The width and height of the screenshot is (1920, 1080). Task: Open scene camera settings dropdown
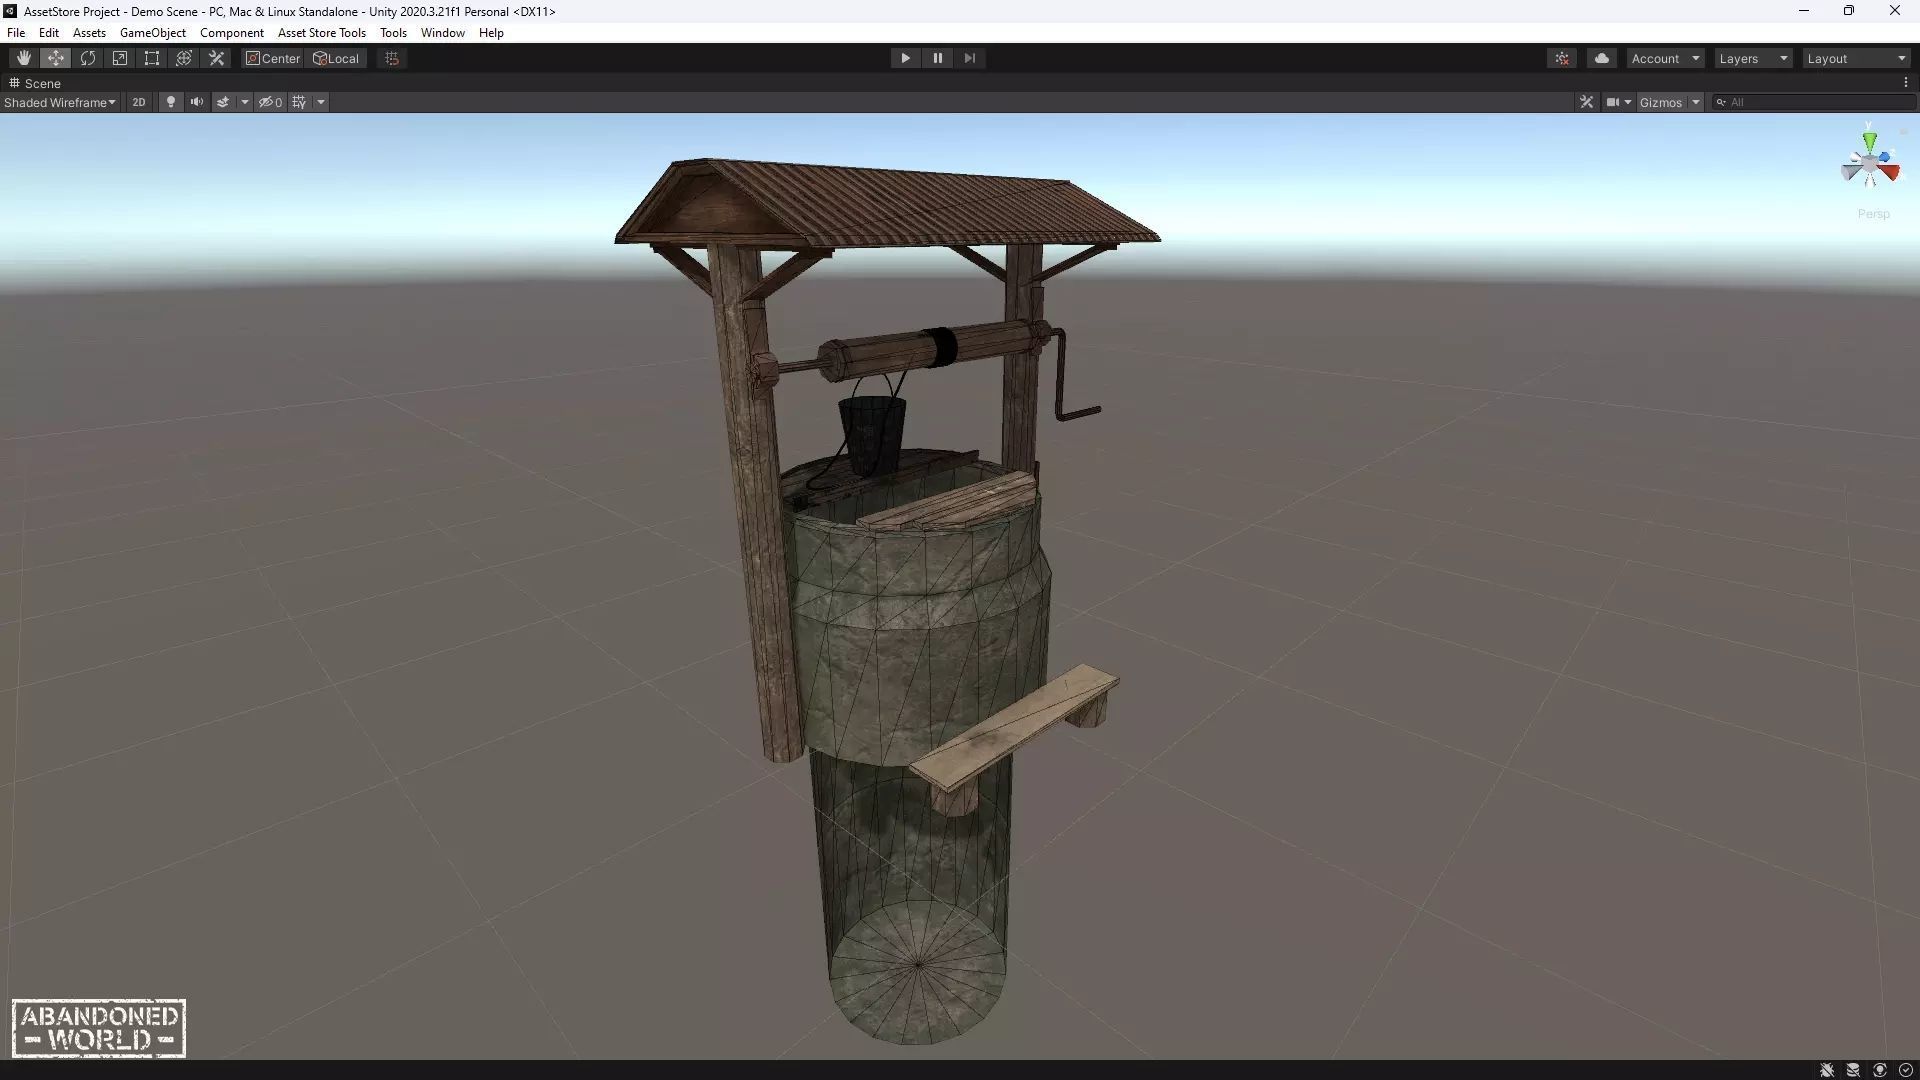[1618, 102]
